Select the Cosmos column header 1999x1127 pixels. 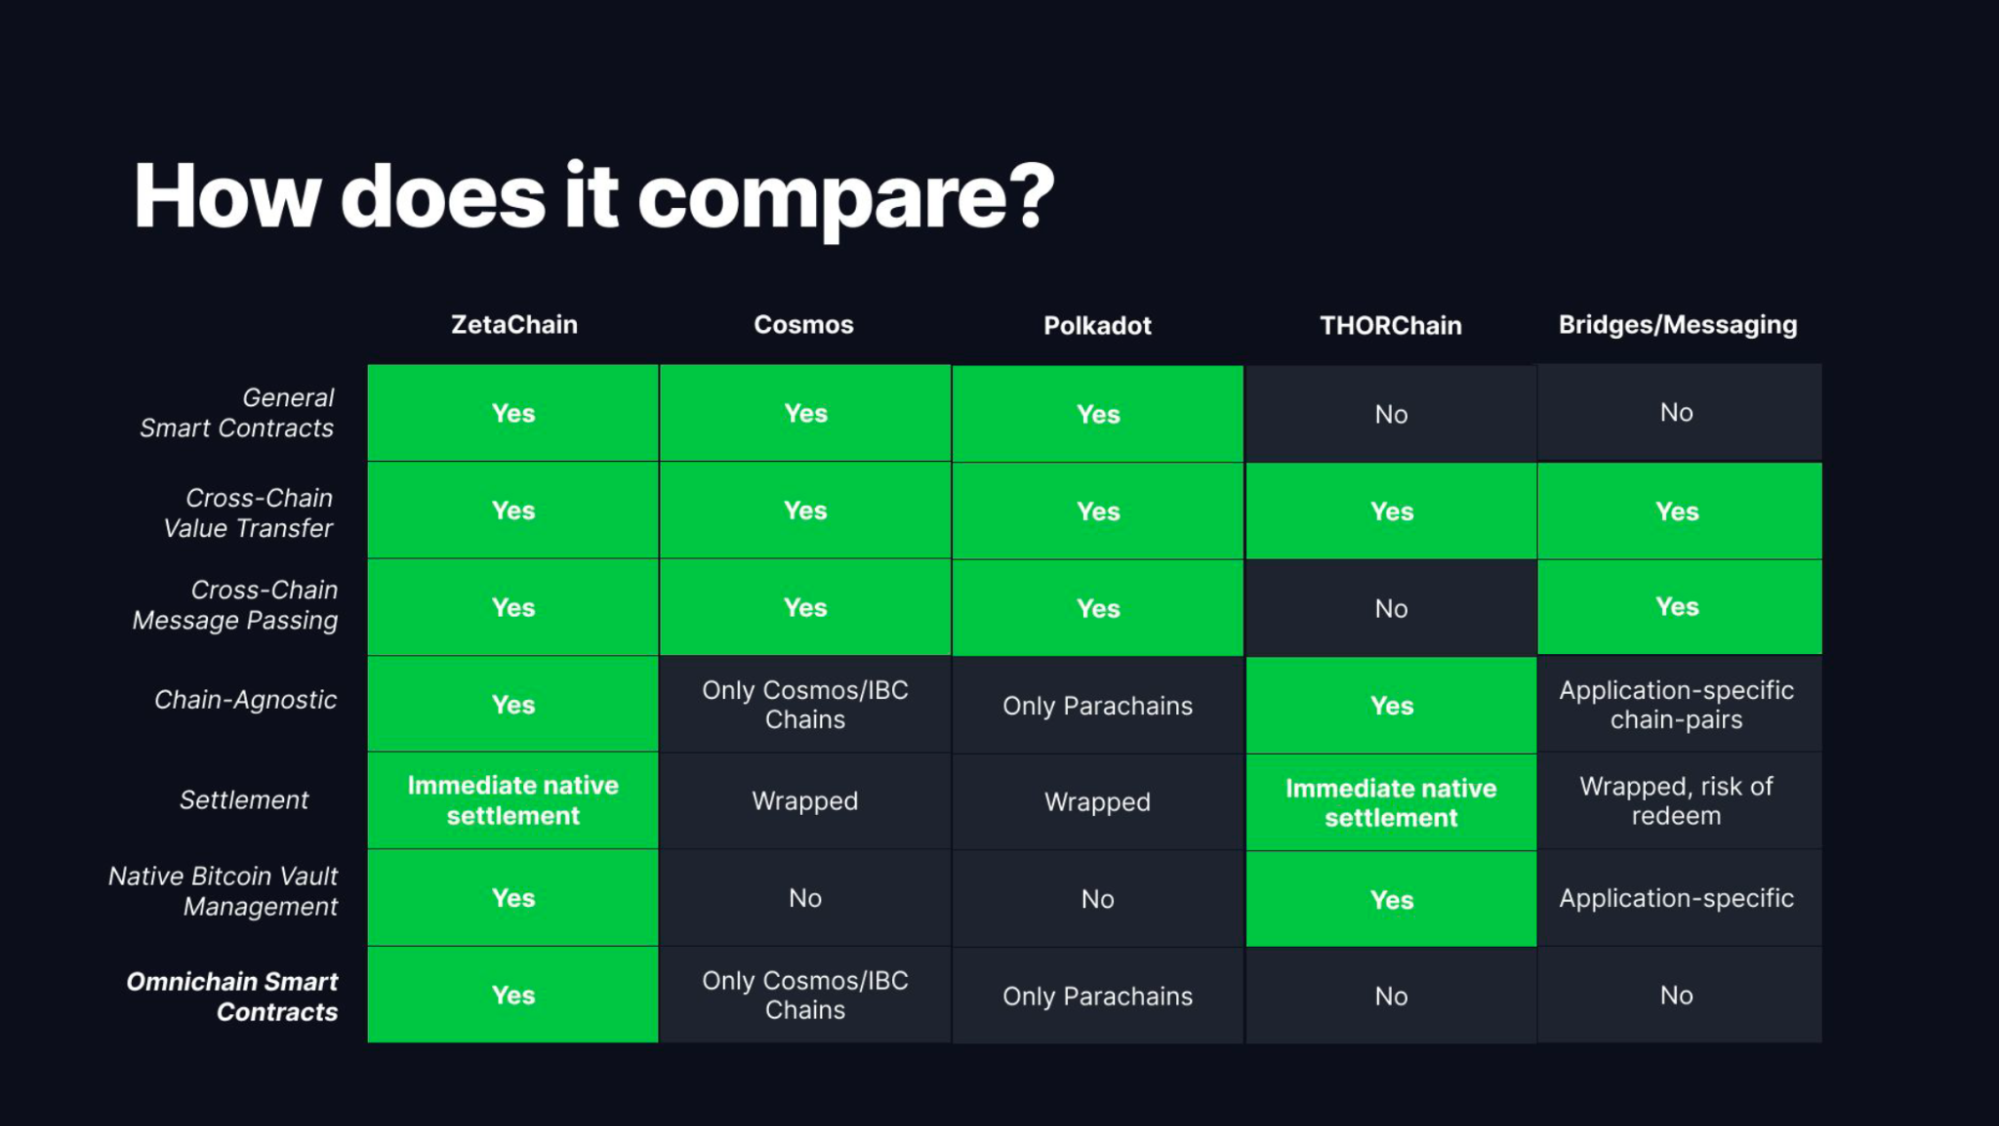(x=804, y=325)
